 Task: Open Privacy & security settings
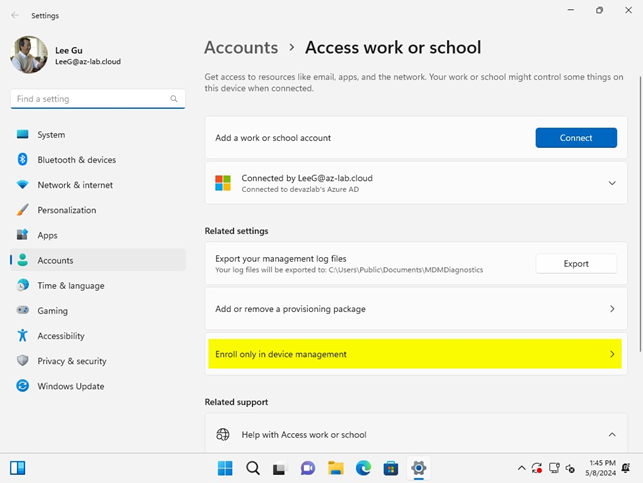[x=98, y=361]
